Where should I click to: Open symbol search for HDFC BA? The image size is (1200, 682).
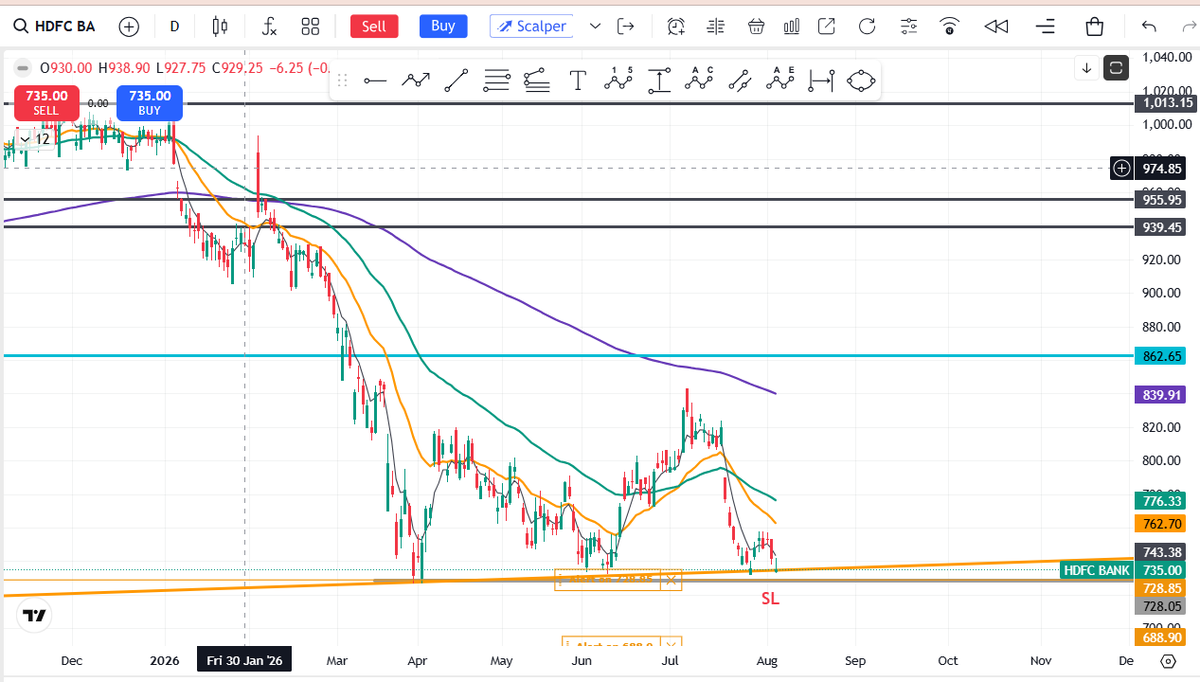click(x=54, y=26)
